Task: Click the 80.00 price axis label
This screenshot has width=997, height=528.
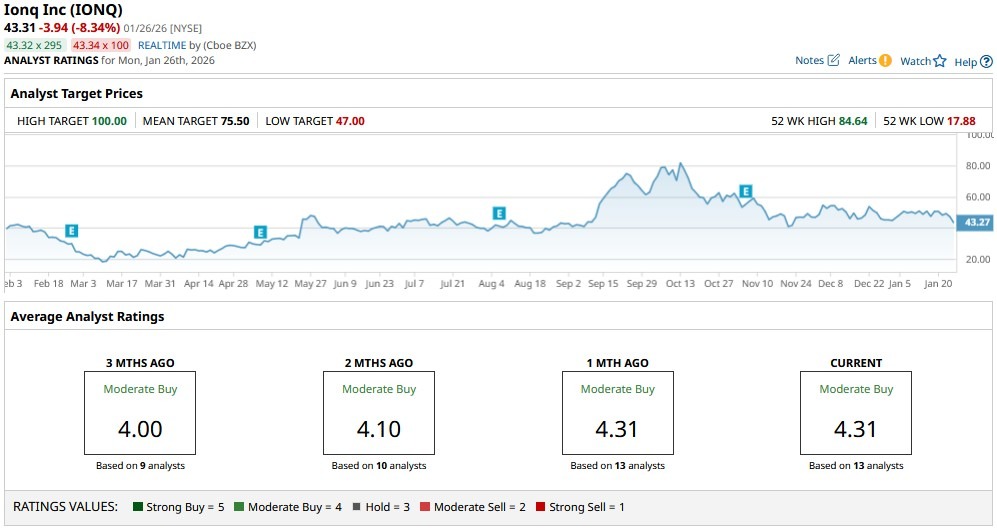Action: (x=978, y=165)
